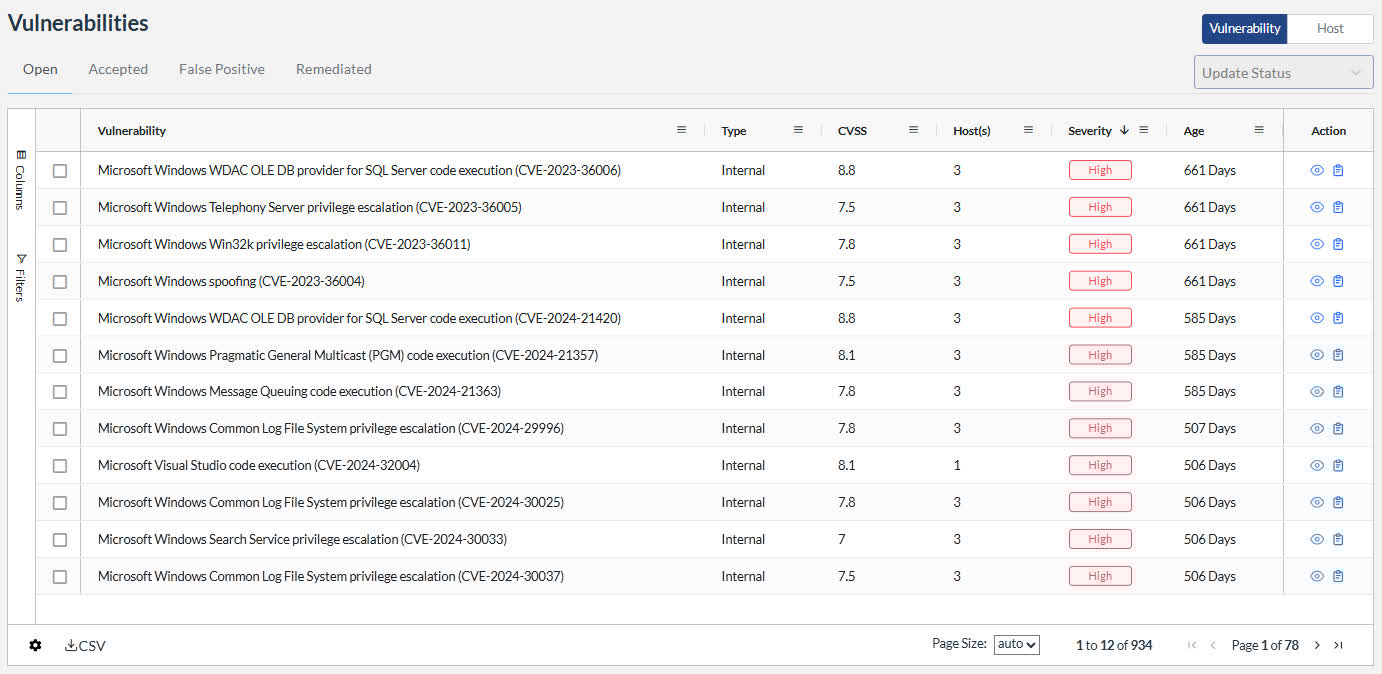Open the CVSS column menu icon
Screen dimensions: 1382x674
point(913,130)
